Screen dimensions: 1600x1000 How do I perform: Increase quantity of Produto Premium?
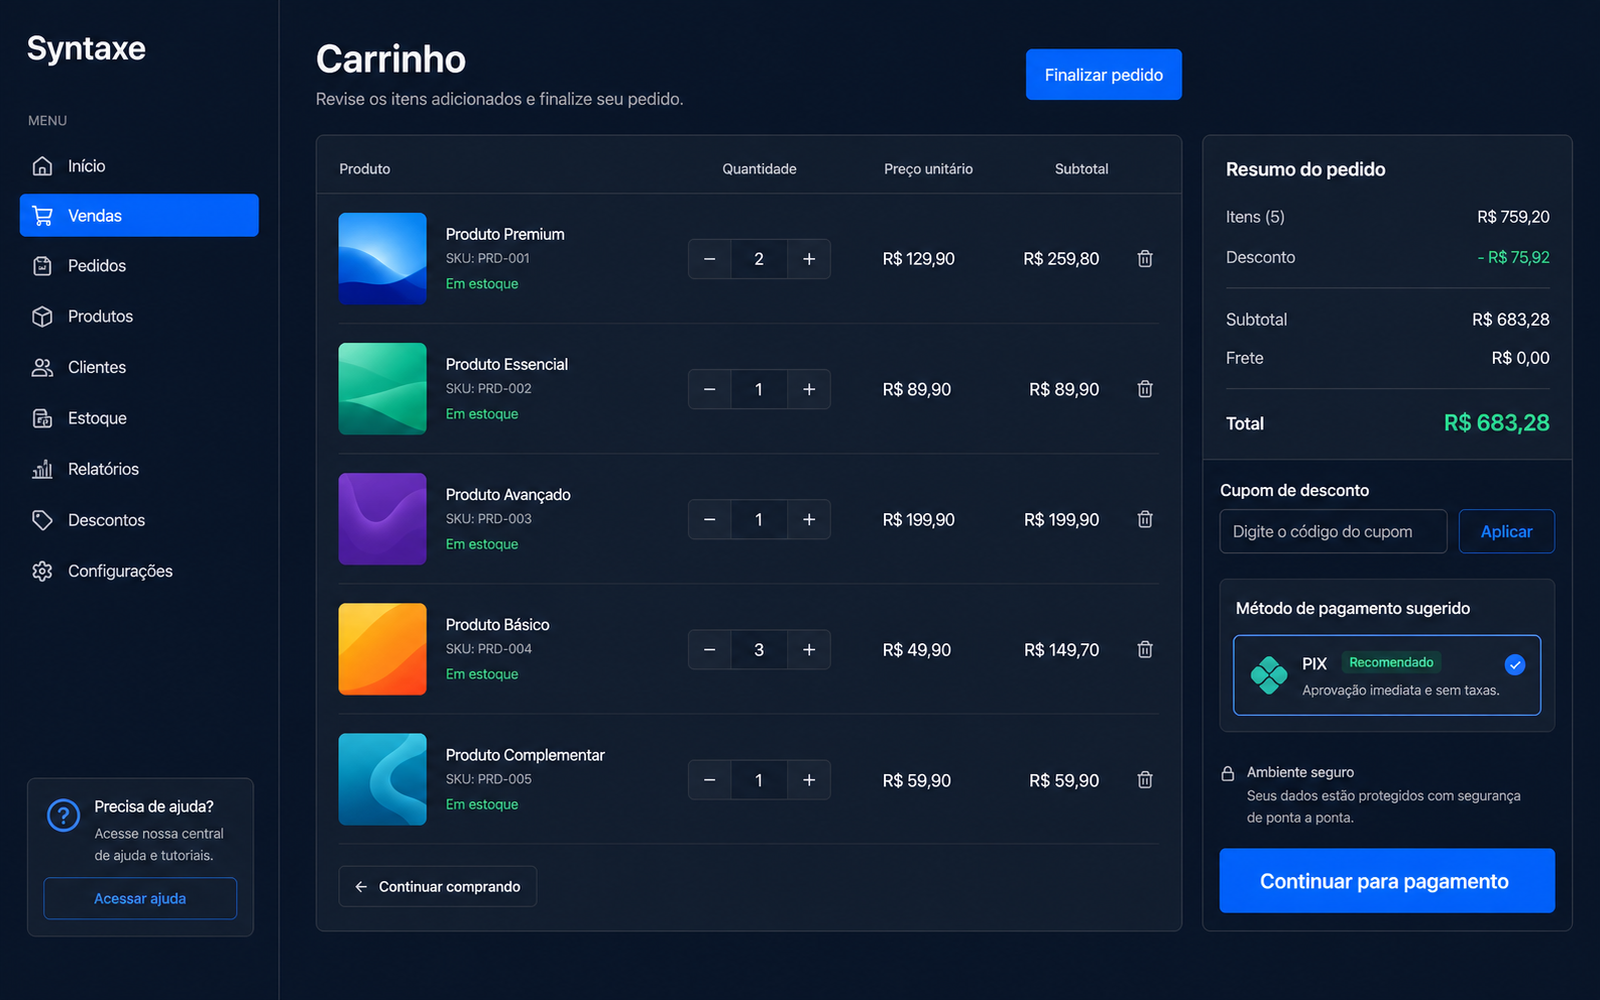(x=809, y=259)
